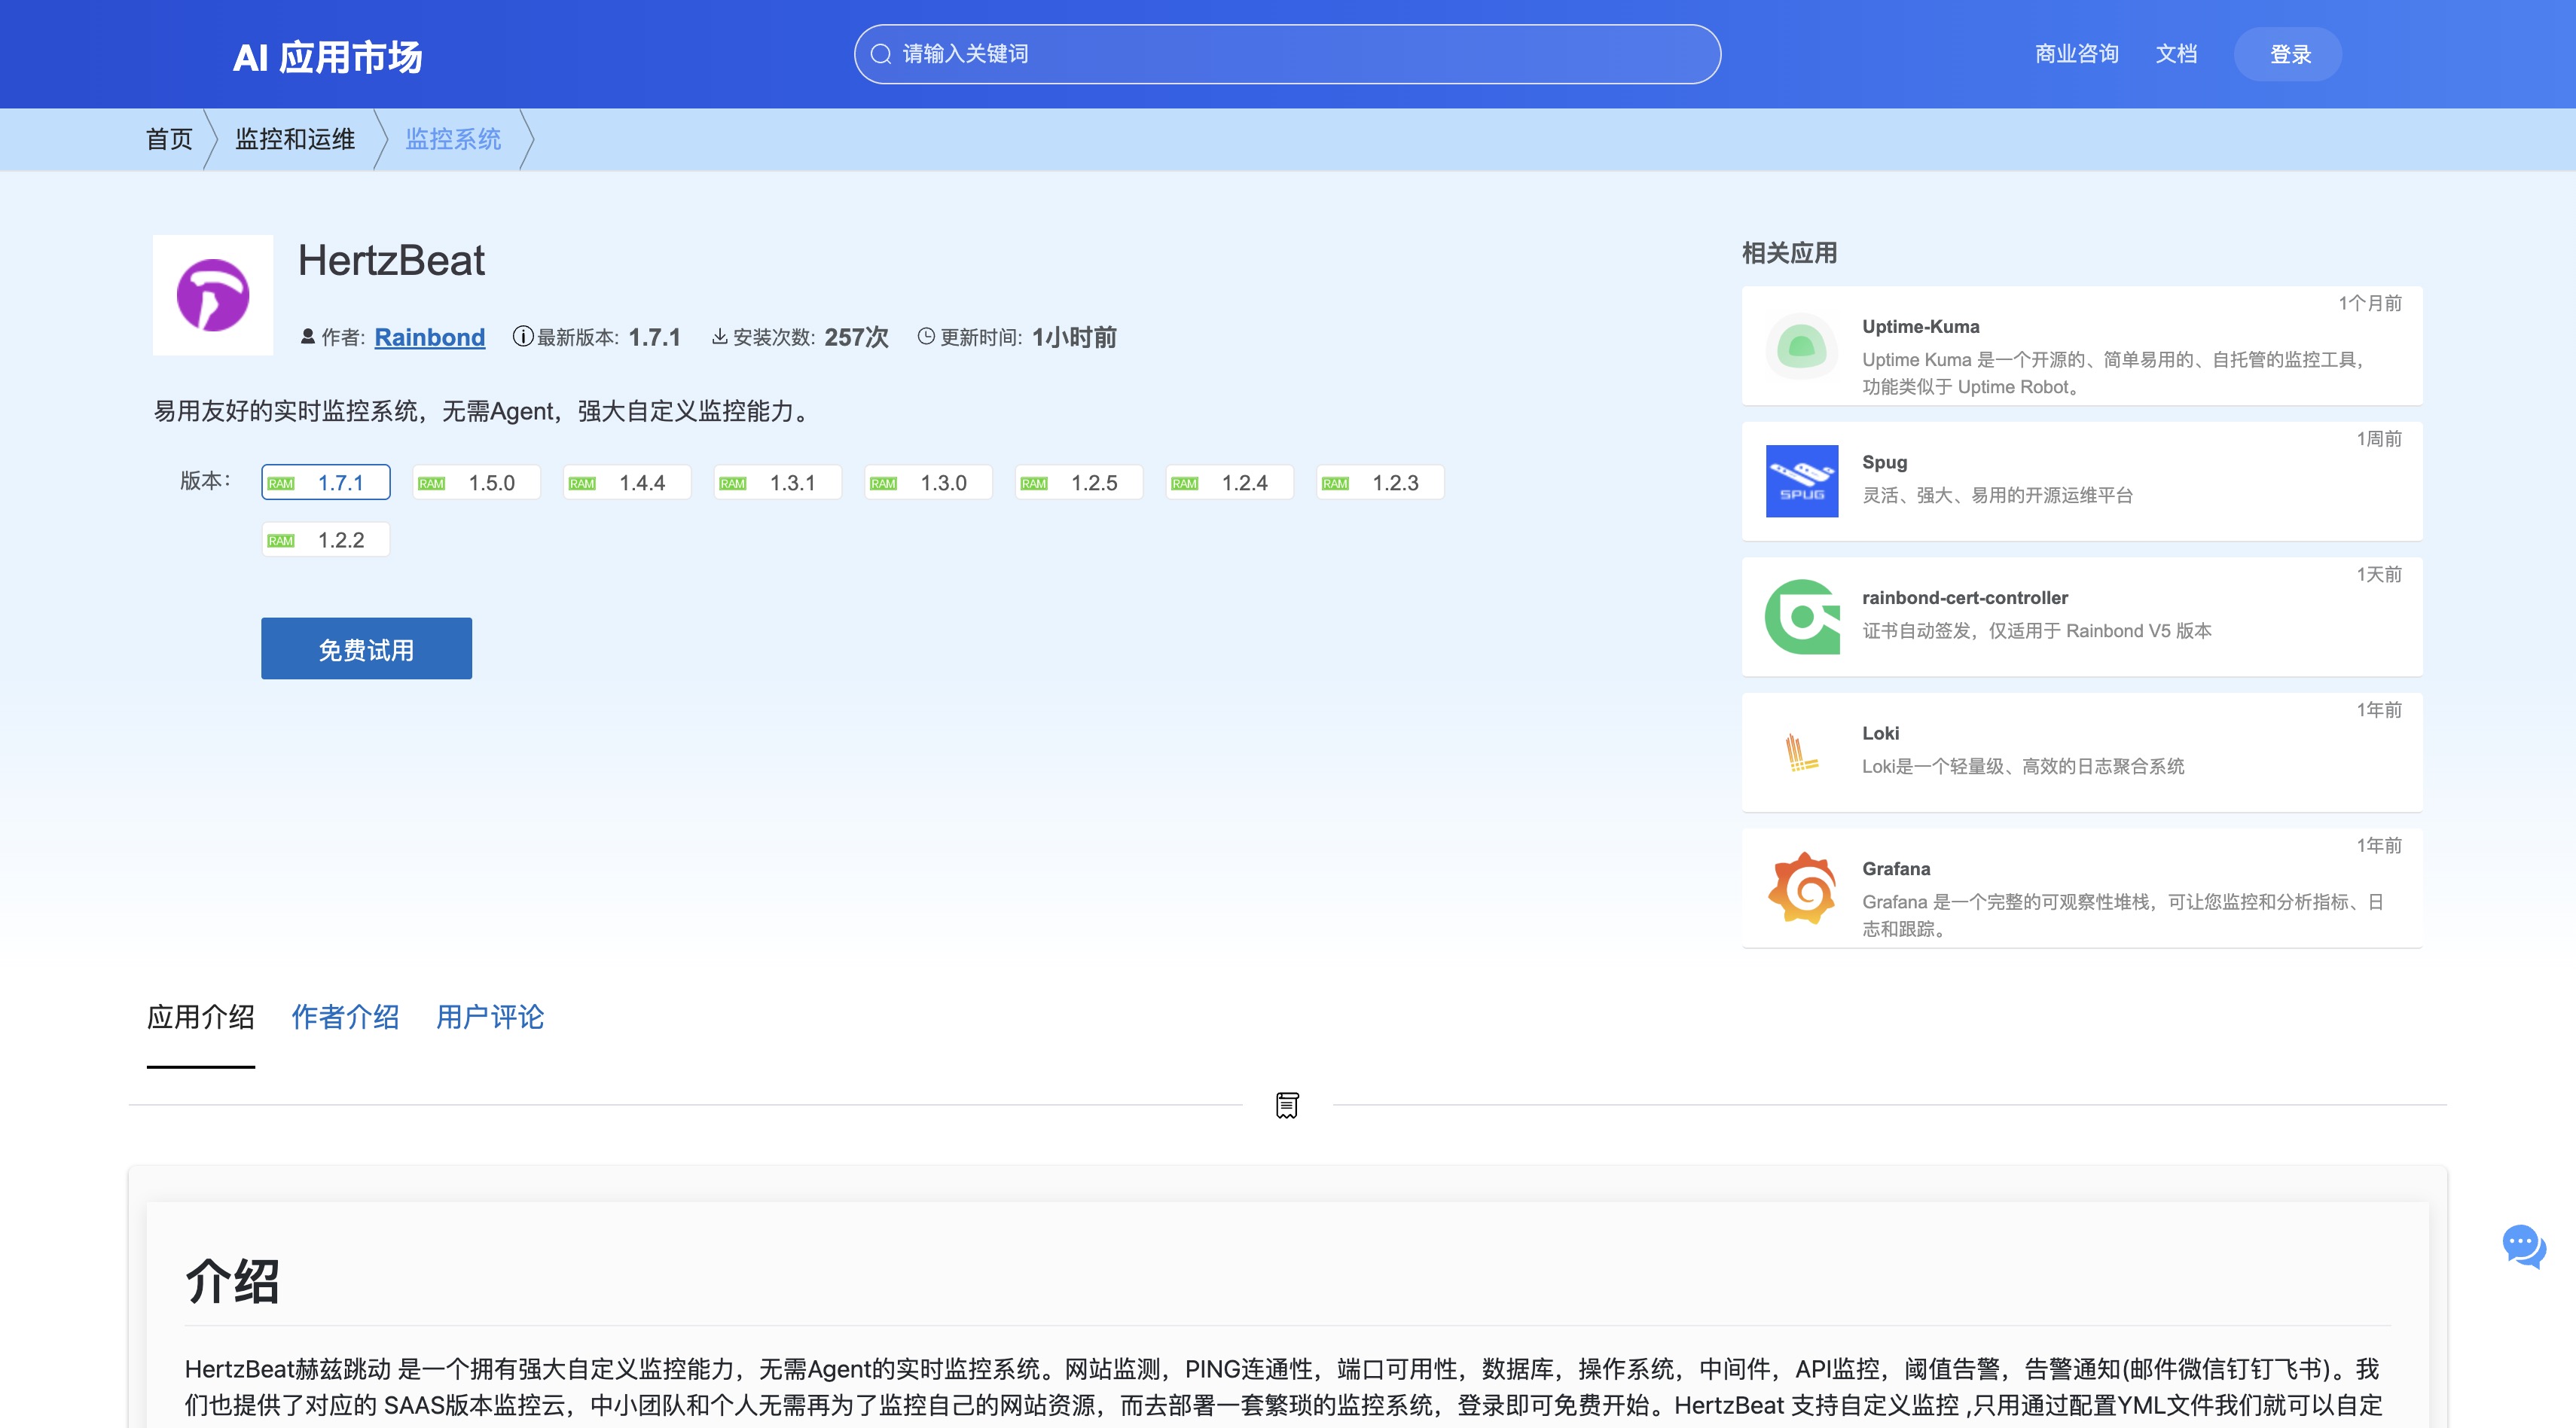Open the Rainbond author link
The image size is (2576, 1428).
429,338
